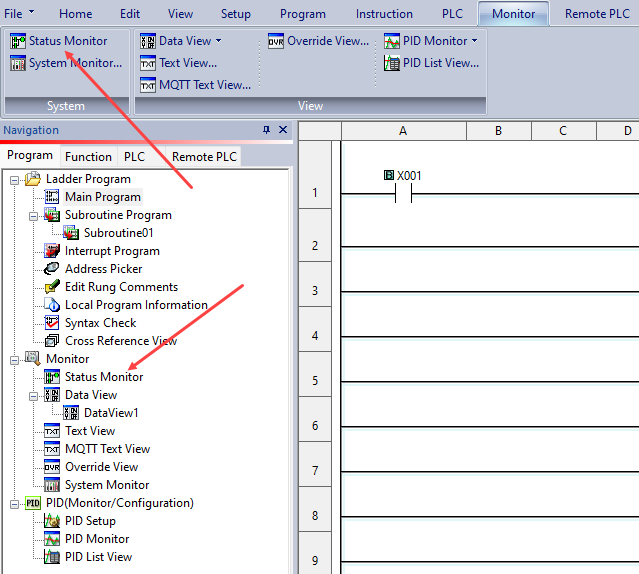Screen dimensions: 639x574
Task: Click the Override View icon in the tree
Action: coord(52,467)
